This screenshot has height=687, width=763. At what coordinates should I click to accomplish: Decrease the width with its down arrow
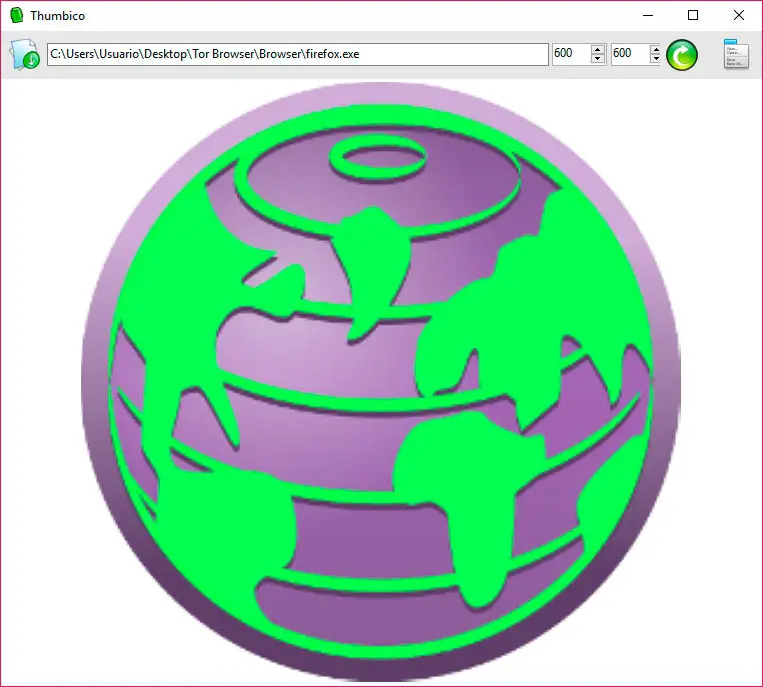(598, 58)
